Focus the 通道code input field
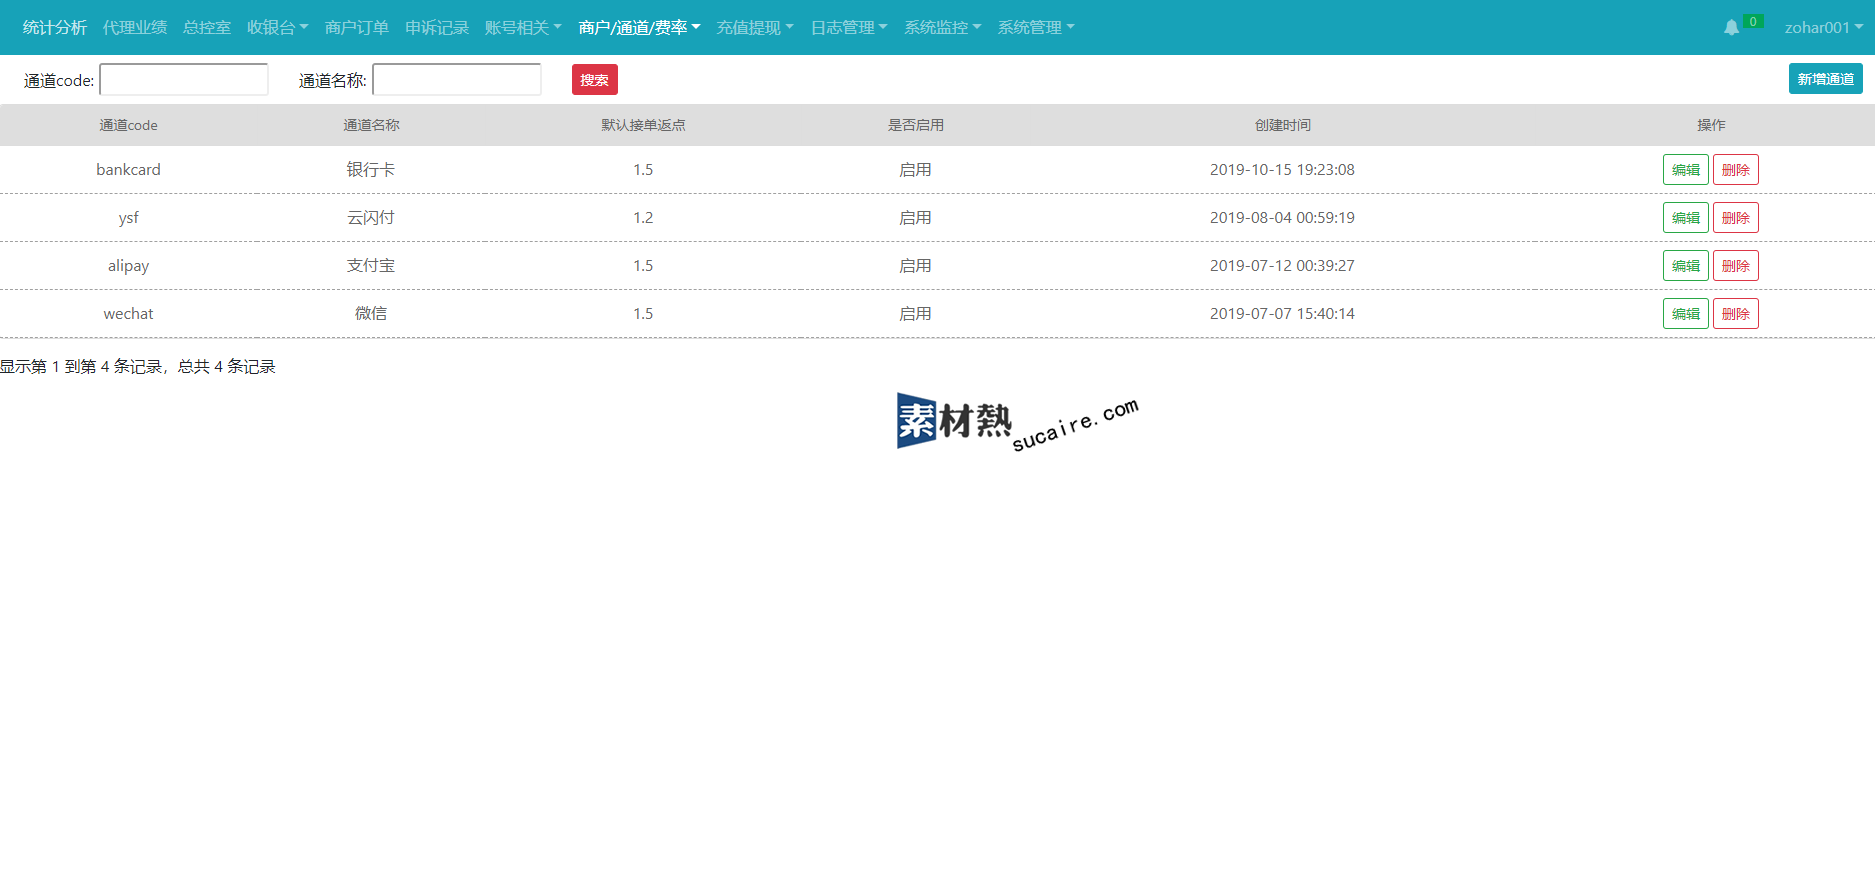Viewport: 1875px width, 881px height. (184, 80)
